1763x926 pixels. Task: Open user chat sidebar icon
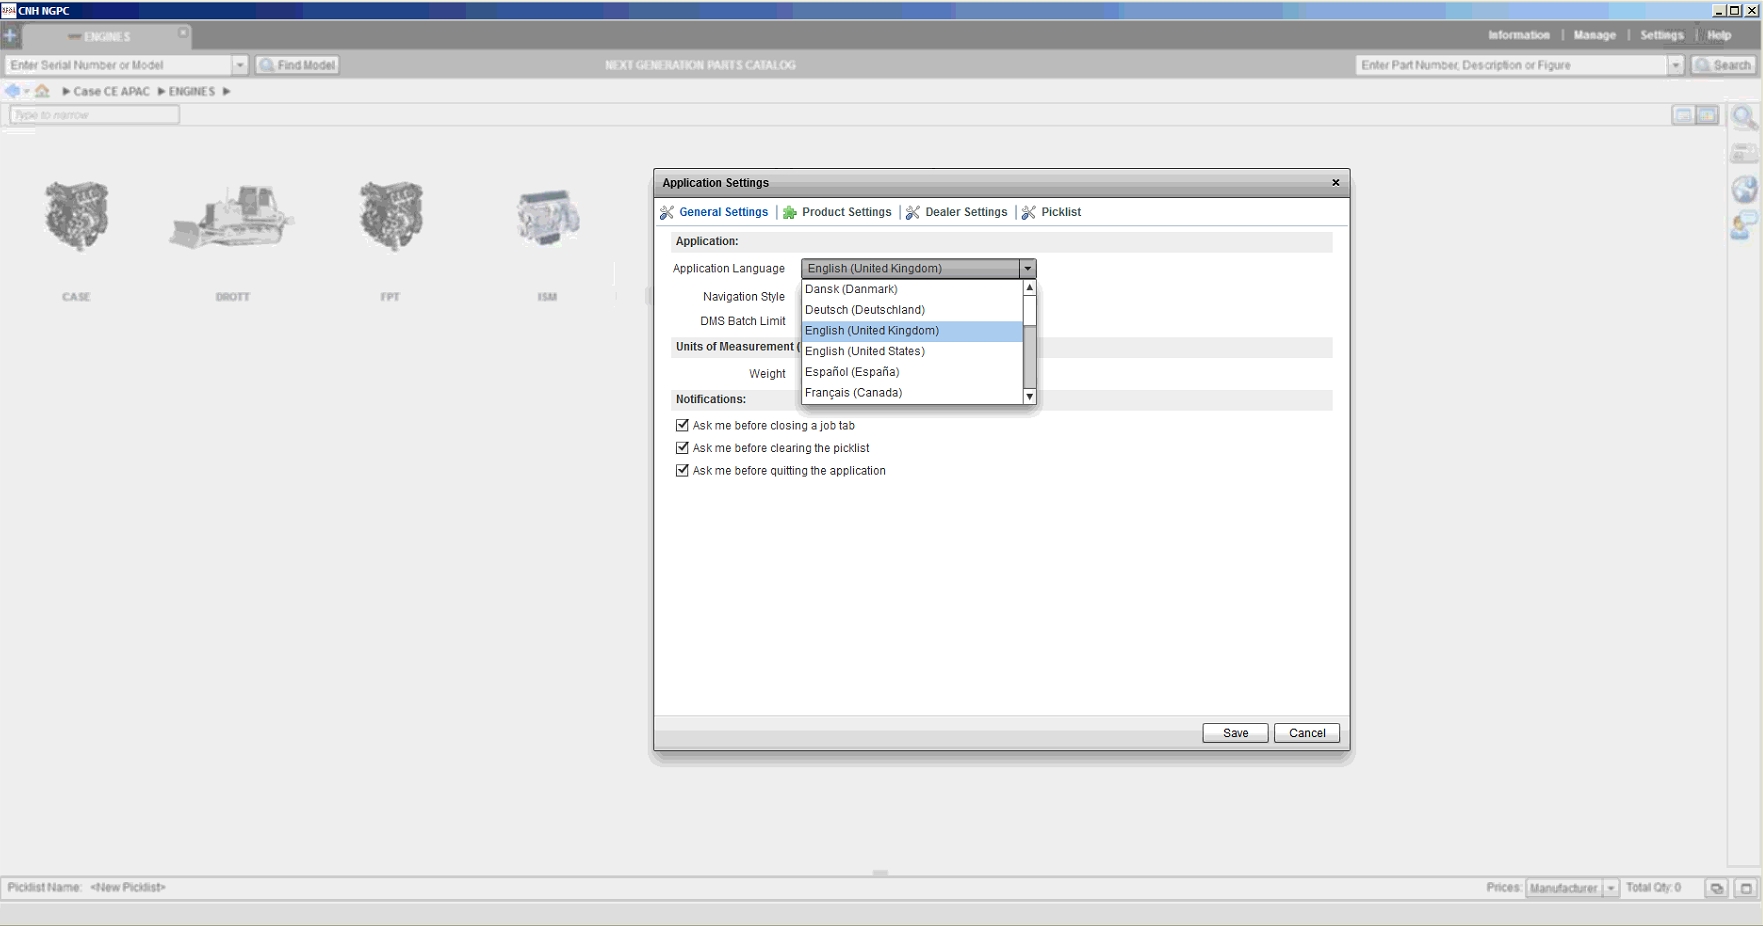pos(1744,225)
